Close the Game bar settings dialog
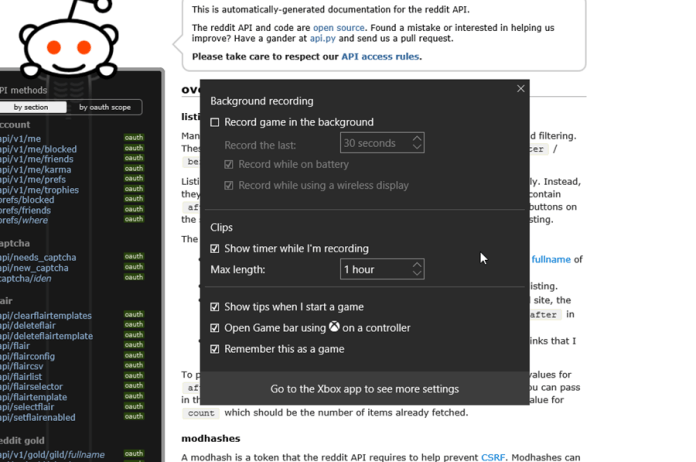The height and width of the screenshot is (462, 696). click(x=521, y=89)
